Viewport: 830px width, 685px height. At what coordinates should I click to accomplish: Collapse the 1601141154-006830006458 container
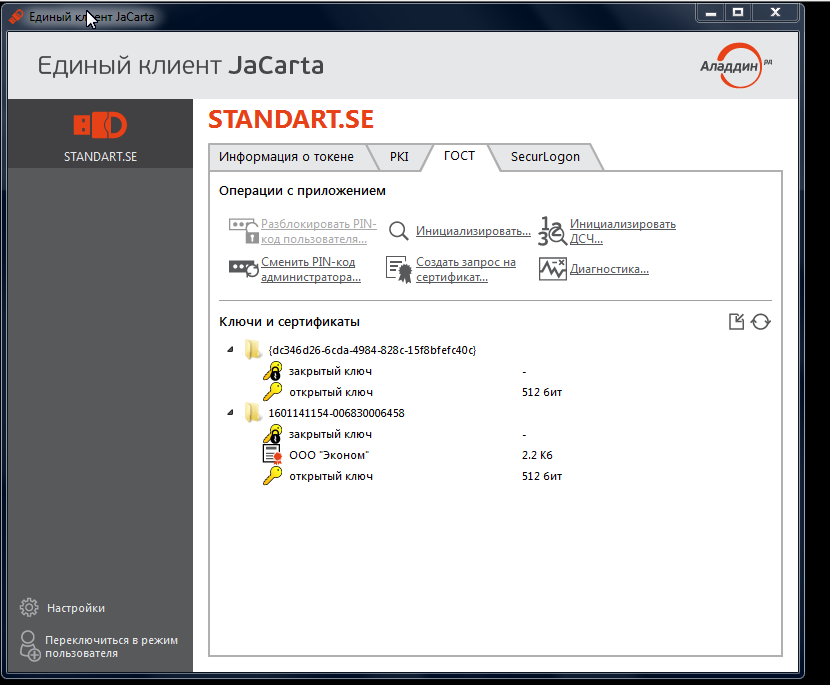(230, 412)
